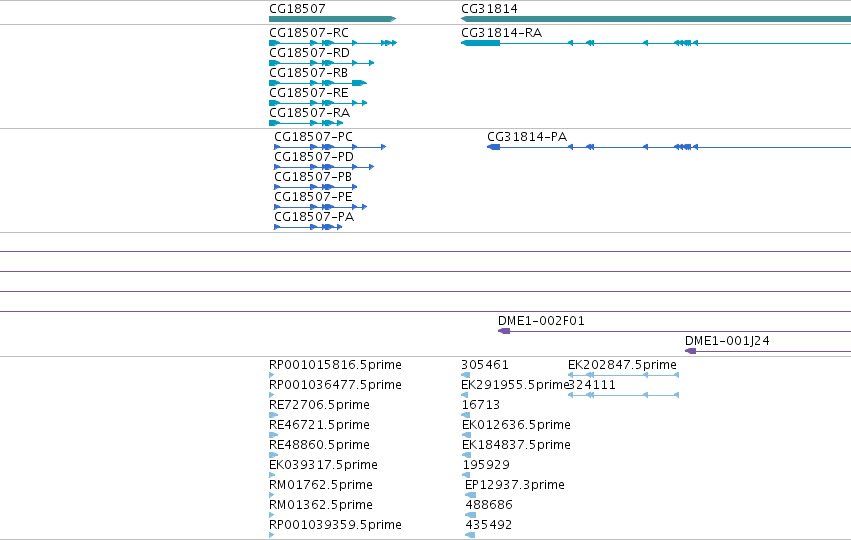Select transcript CG18507-RA

(309, 113)
